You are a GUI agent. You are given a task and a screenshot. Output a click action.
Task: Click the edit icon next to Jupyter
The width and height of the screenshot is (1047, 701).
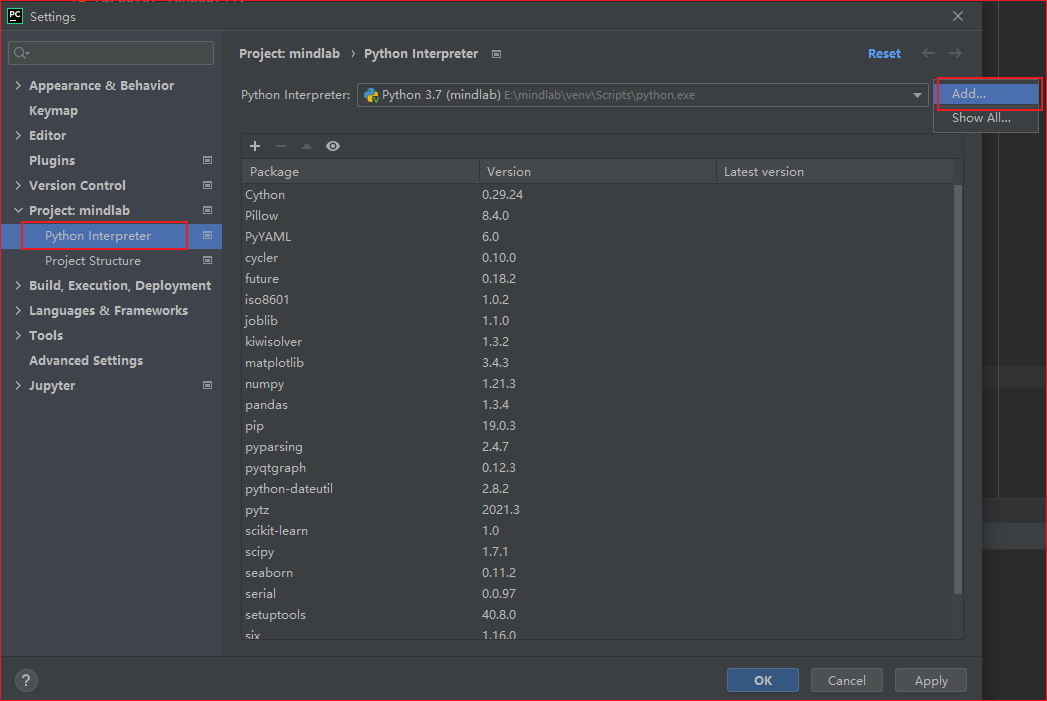point(207,385)
